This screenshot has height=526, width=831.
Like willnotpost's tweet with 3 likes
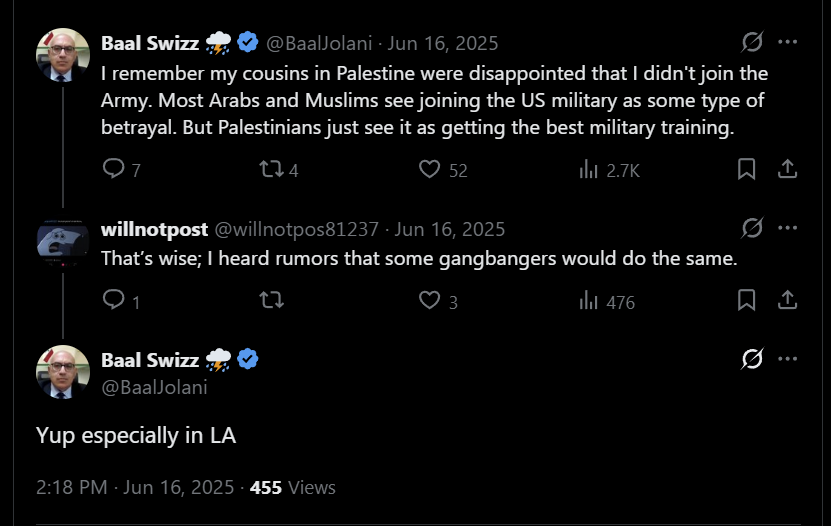coord(430,300)
